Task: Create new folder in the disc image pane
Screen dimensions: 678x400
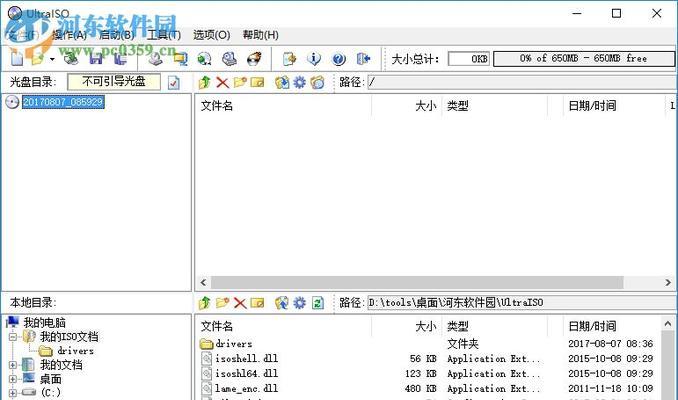Action: point(240,82)
